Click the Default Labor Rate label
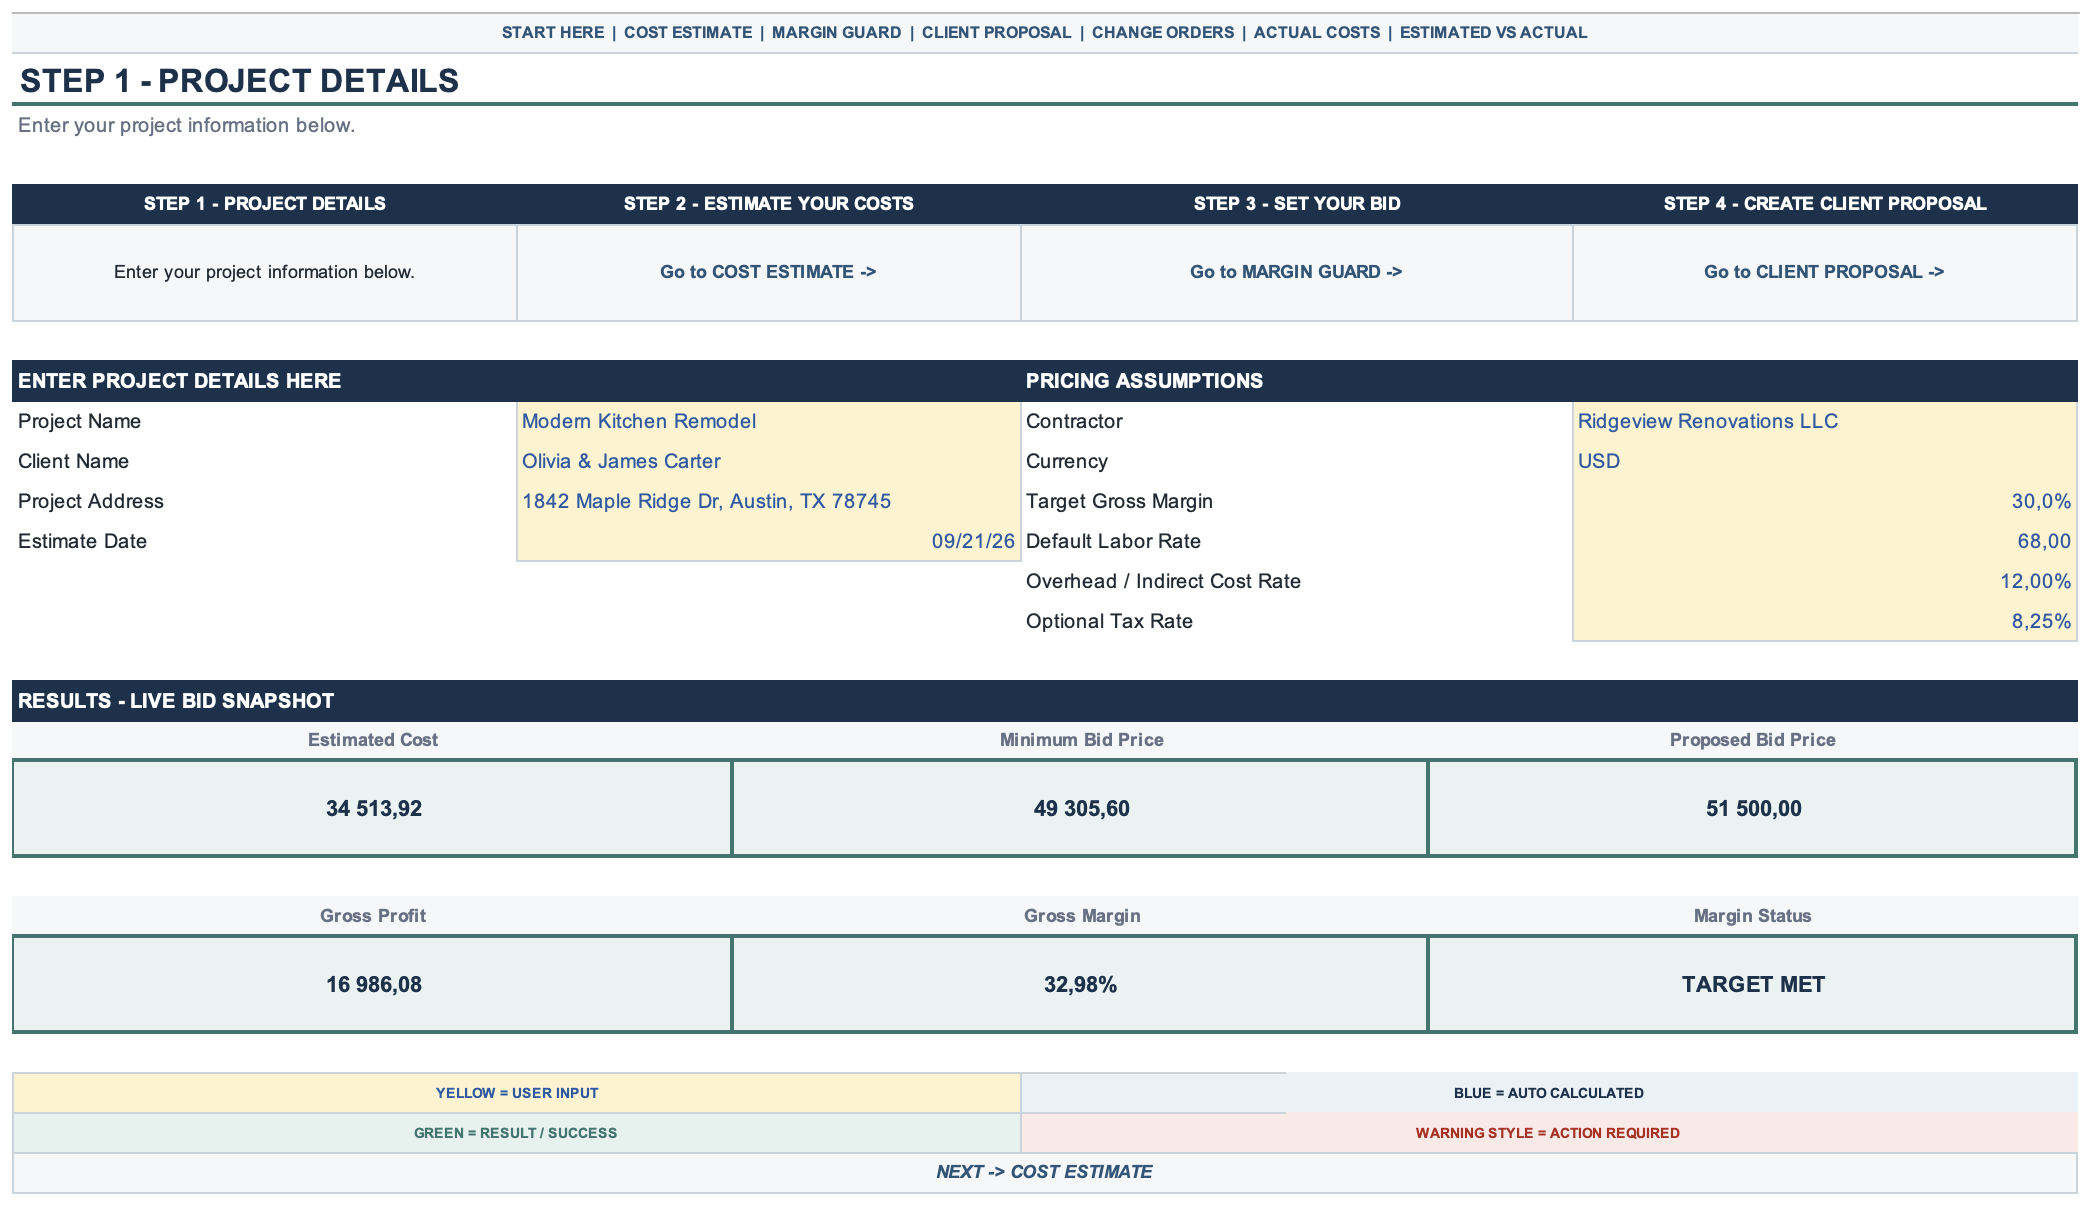The image size is (2092, 1206). (x=1113, y=541)
